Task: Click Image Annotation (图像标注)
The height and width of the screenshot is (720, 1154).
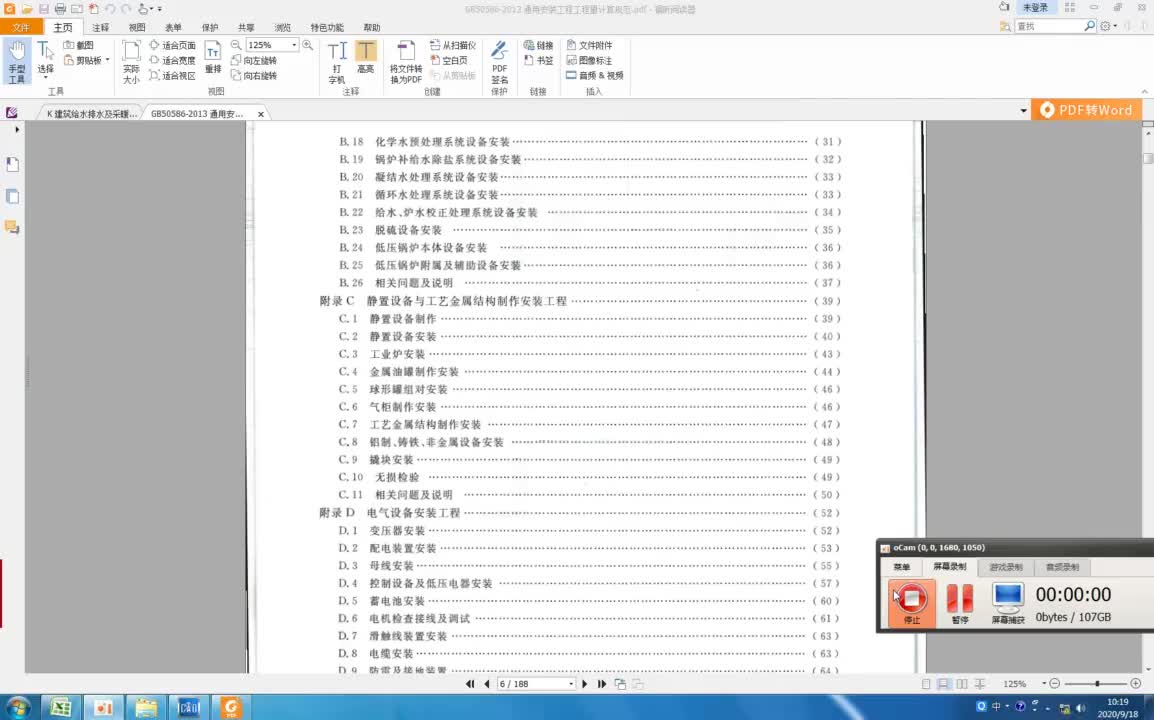Action: [589, 60]
